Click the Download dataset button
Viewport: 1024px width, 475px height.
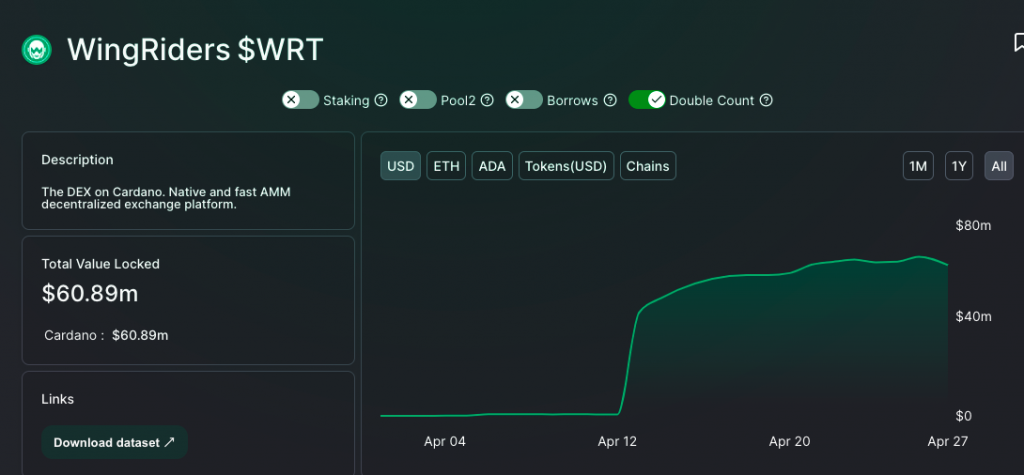[114, 442]
